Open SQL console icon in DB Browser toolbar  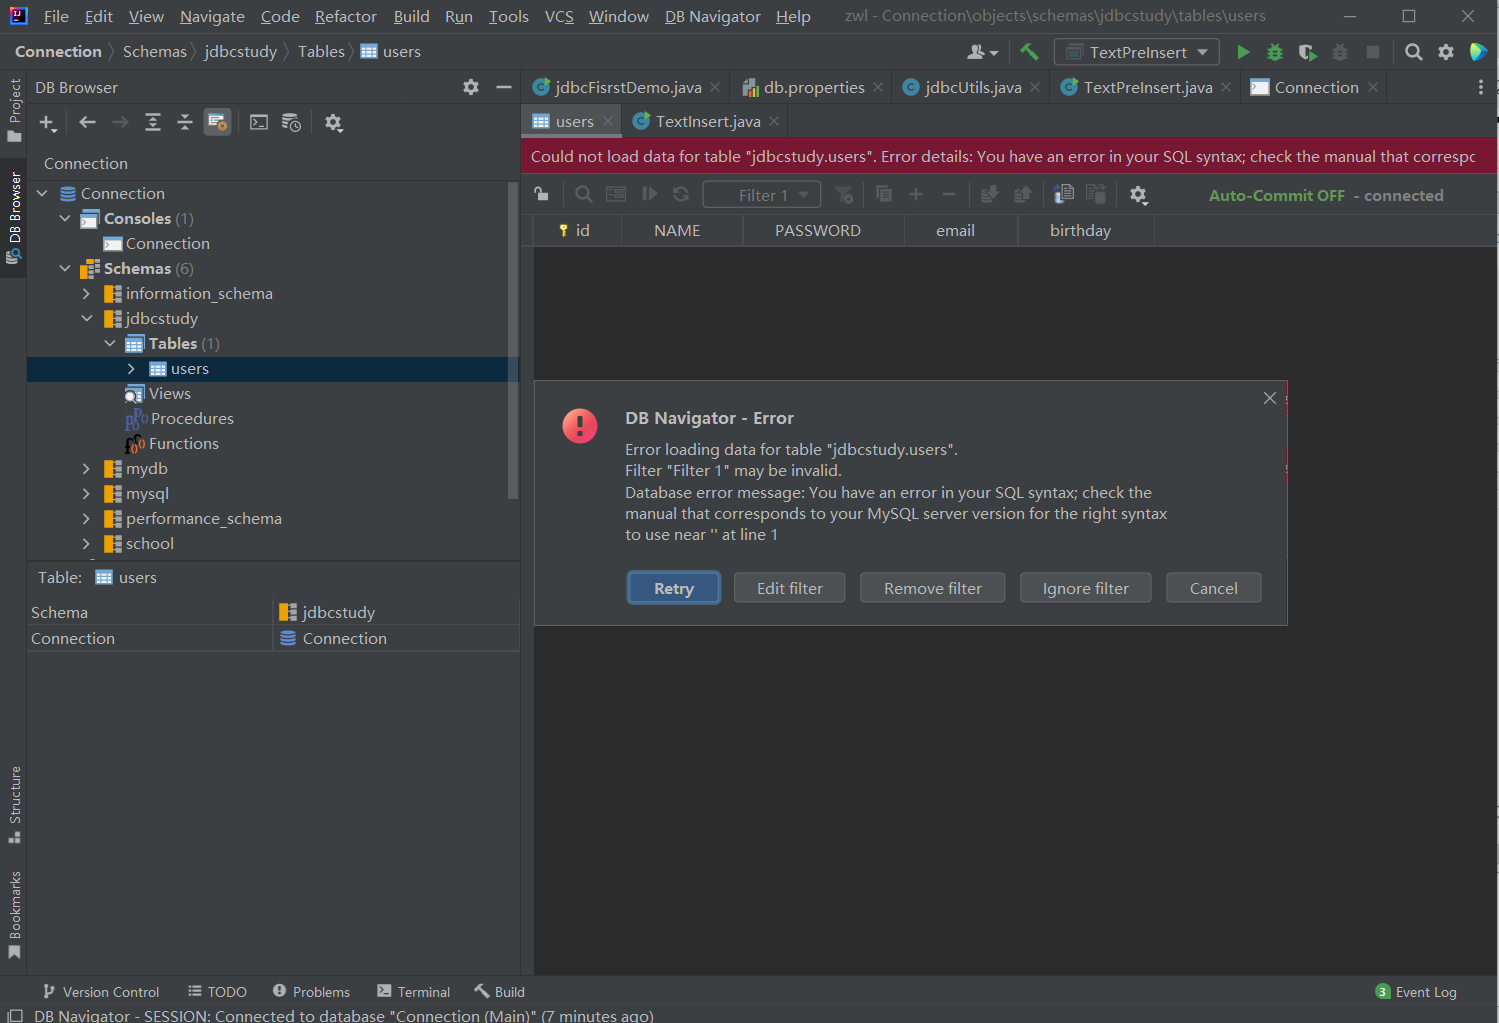point(259,122)
